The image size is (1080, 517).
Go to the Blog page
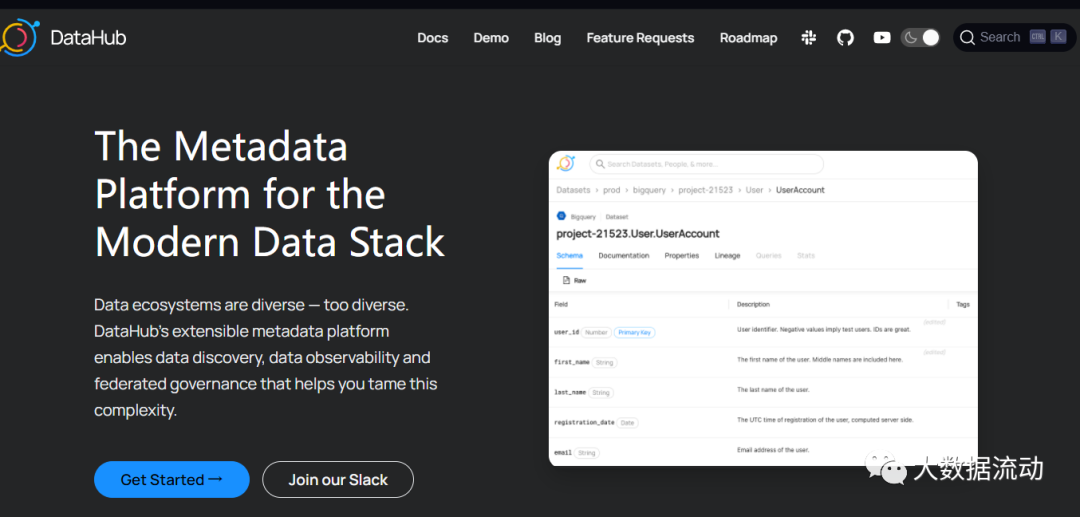coord(548,38)
